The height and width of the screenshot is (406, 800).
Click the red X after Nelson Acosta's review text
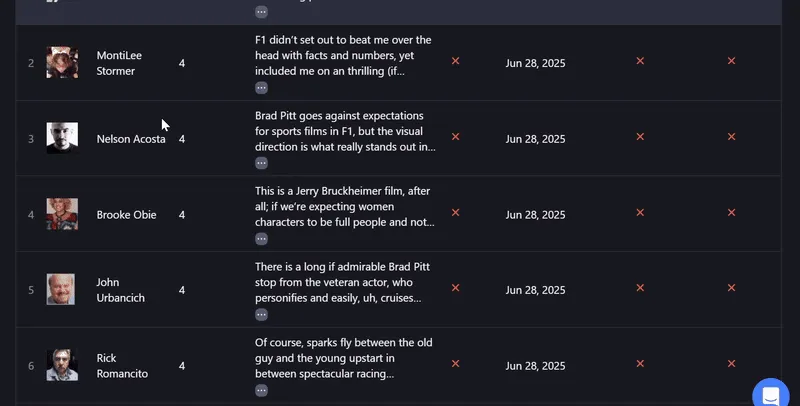click(x=456, y=137)
